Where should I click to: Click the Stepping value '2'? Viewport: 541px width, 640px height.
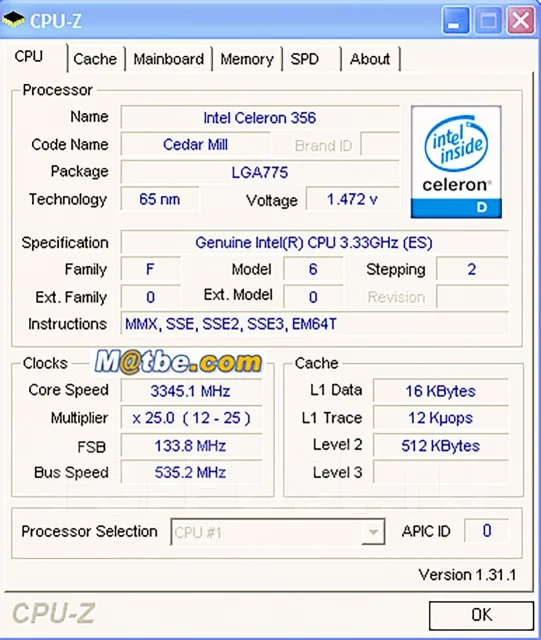pos(472,269)
